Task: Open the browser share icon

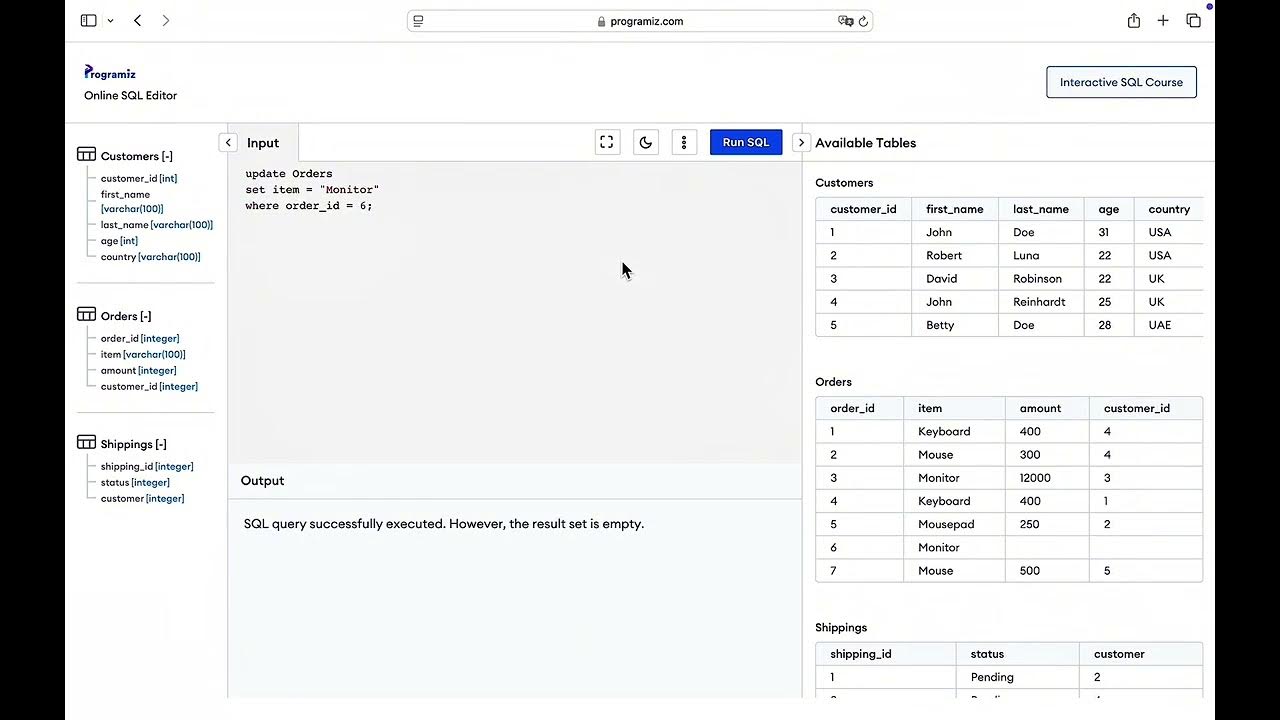Action: (1134, 20)
